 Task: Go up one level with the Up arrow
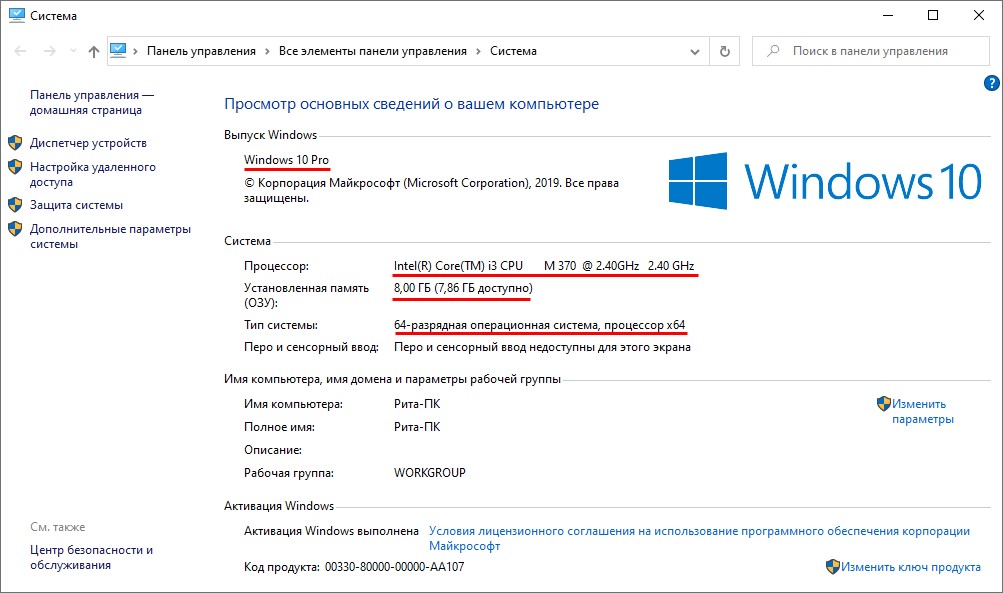click(94, 51)
